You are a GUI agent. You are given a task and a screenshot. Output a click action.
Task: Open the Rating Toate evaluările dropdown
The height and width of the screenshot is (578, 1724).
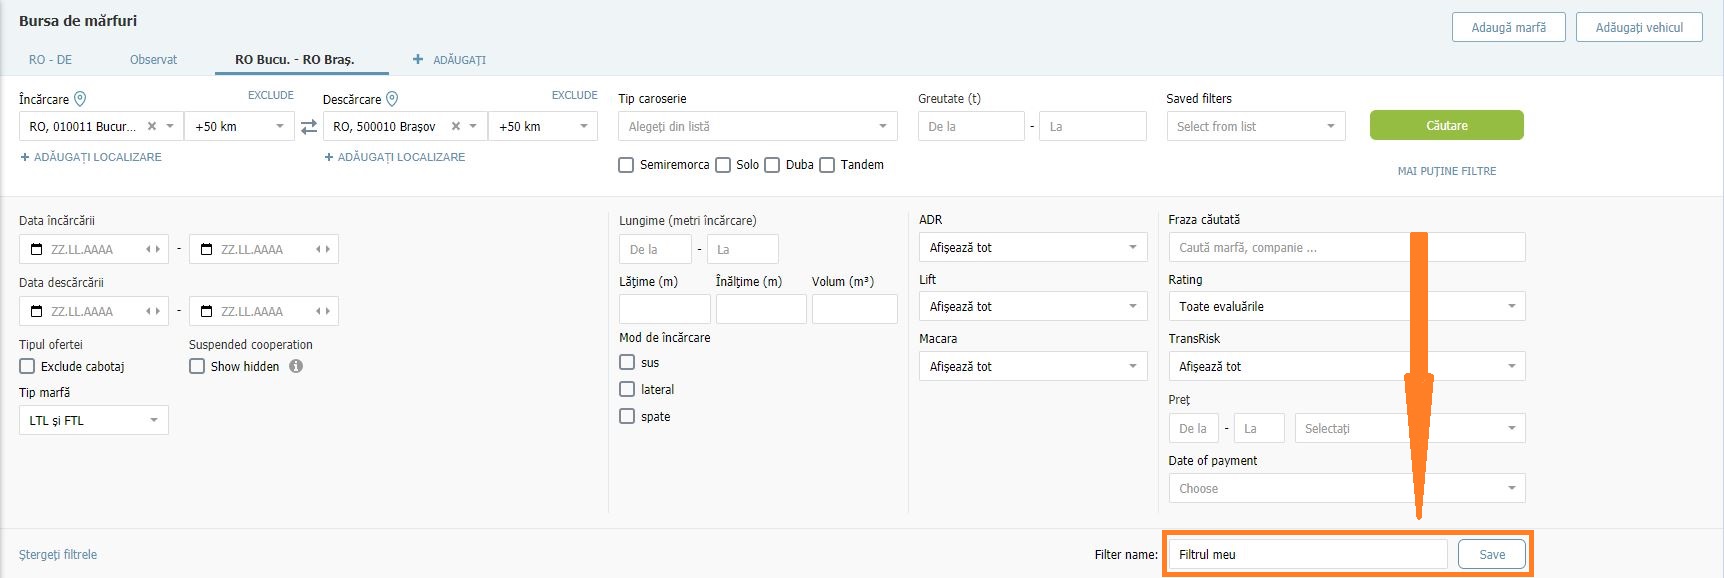(1347, 306)
